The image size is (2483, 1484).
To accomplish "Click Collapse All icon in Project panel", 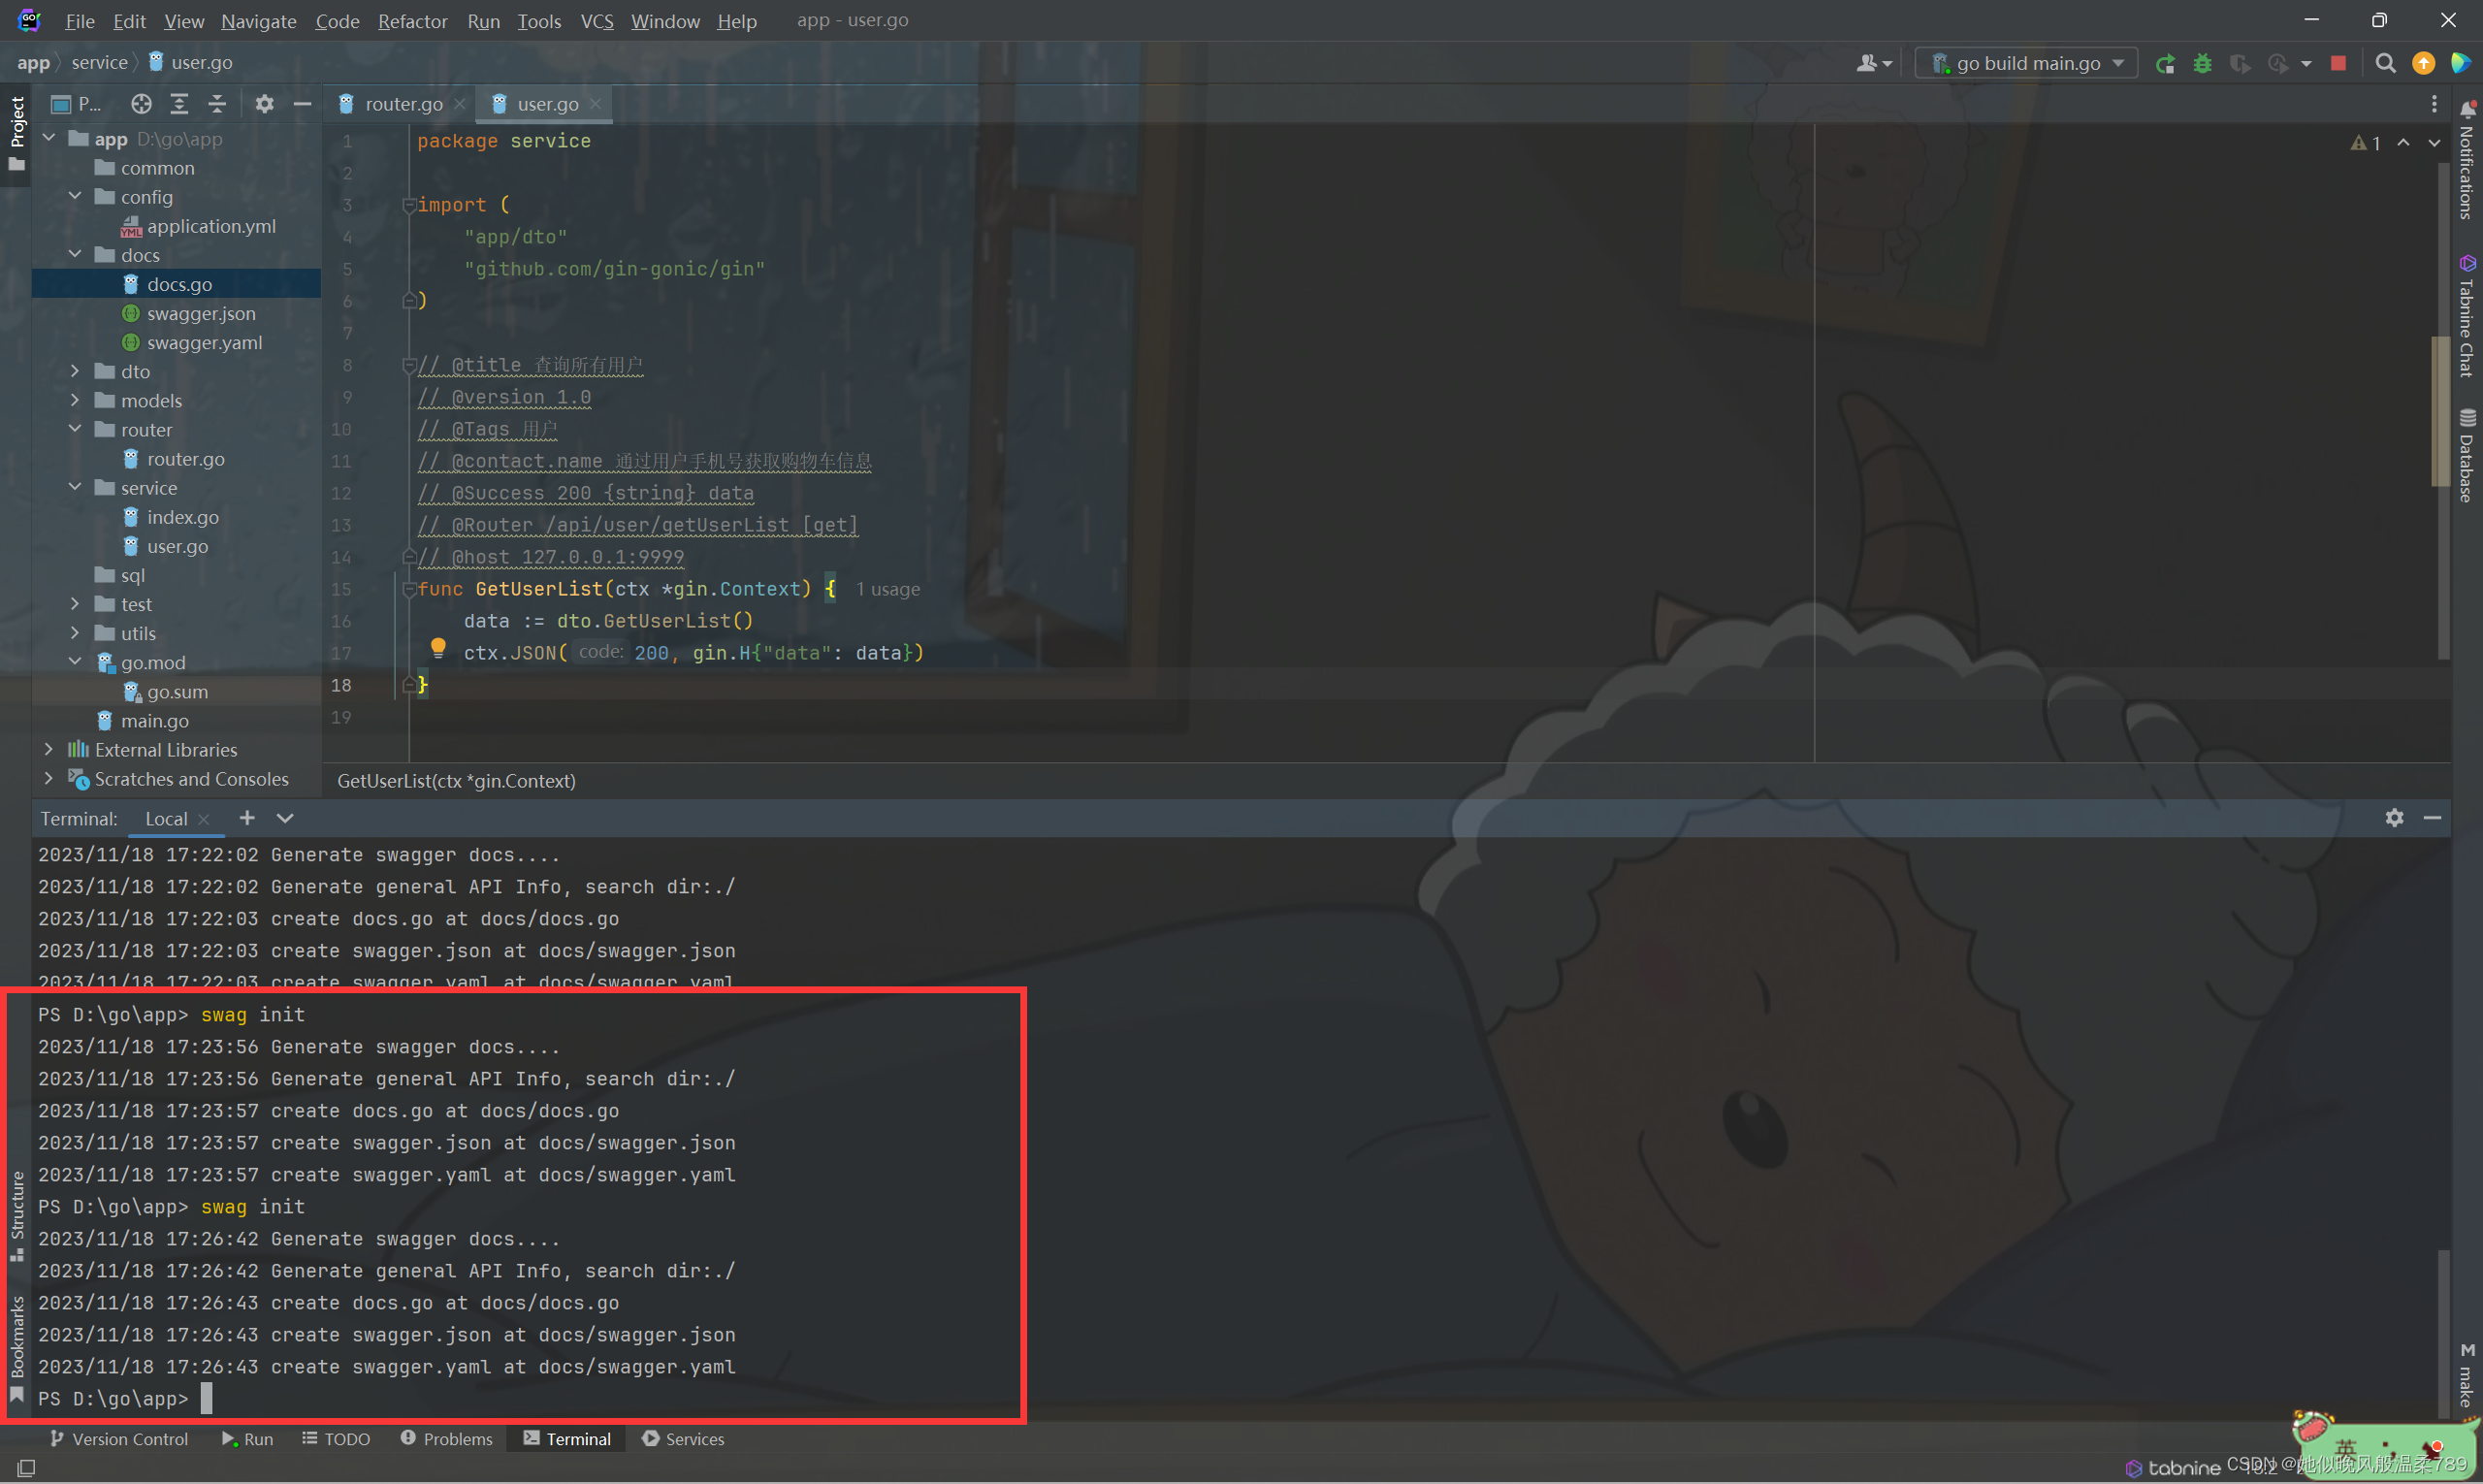I will (x=217, y=104).
